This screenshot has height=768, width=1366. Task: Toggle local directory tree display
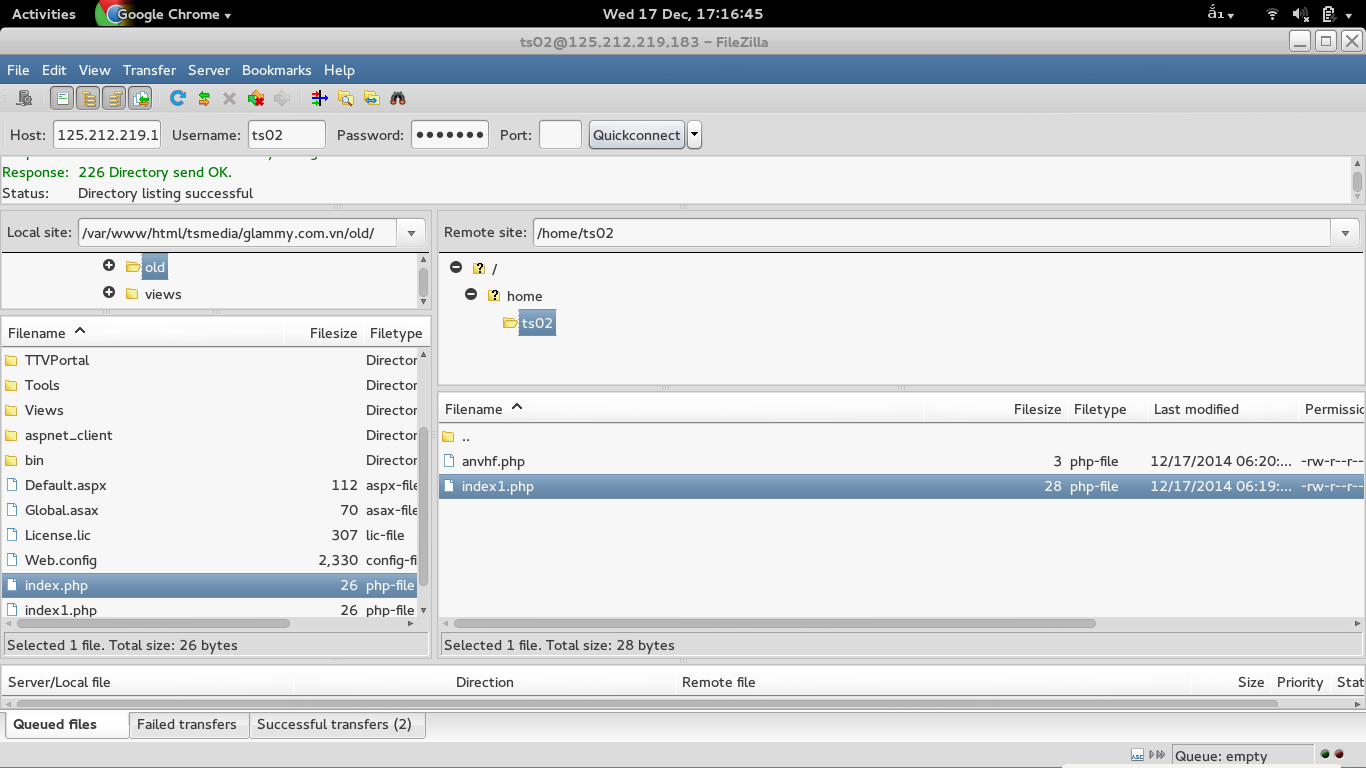point(89,98)
